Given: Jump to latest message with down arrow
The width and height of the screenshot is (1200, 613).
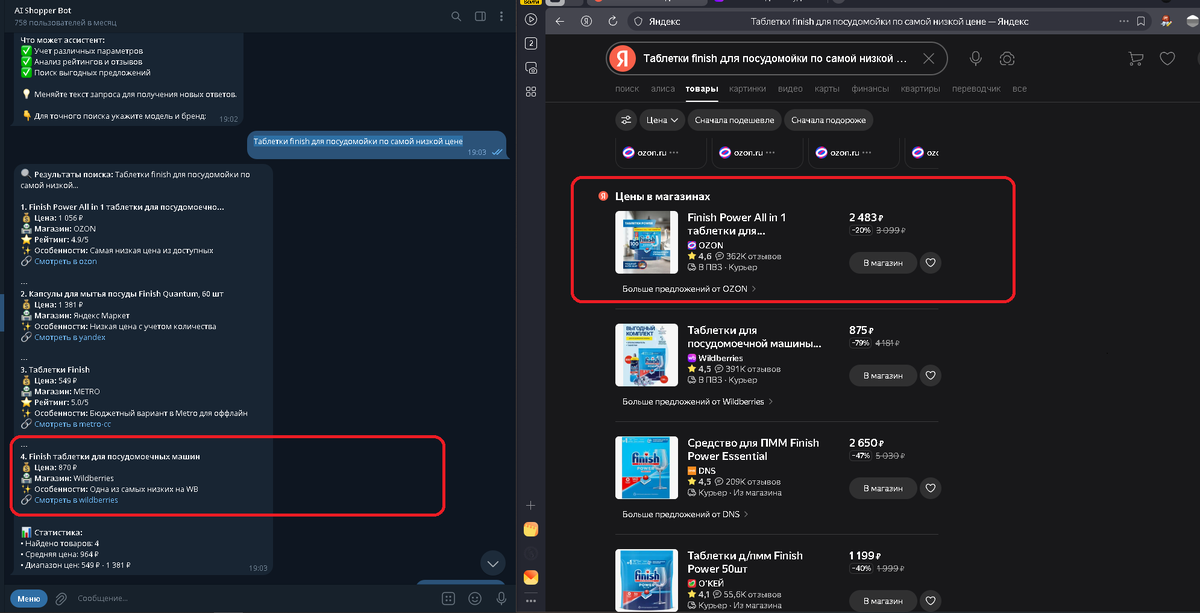Looking at the screenshot, I should tap(492, 563).
